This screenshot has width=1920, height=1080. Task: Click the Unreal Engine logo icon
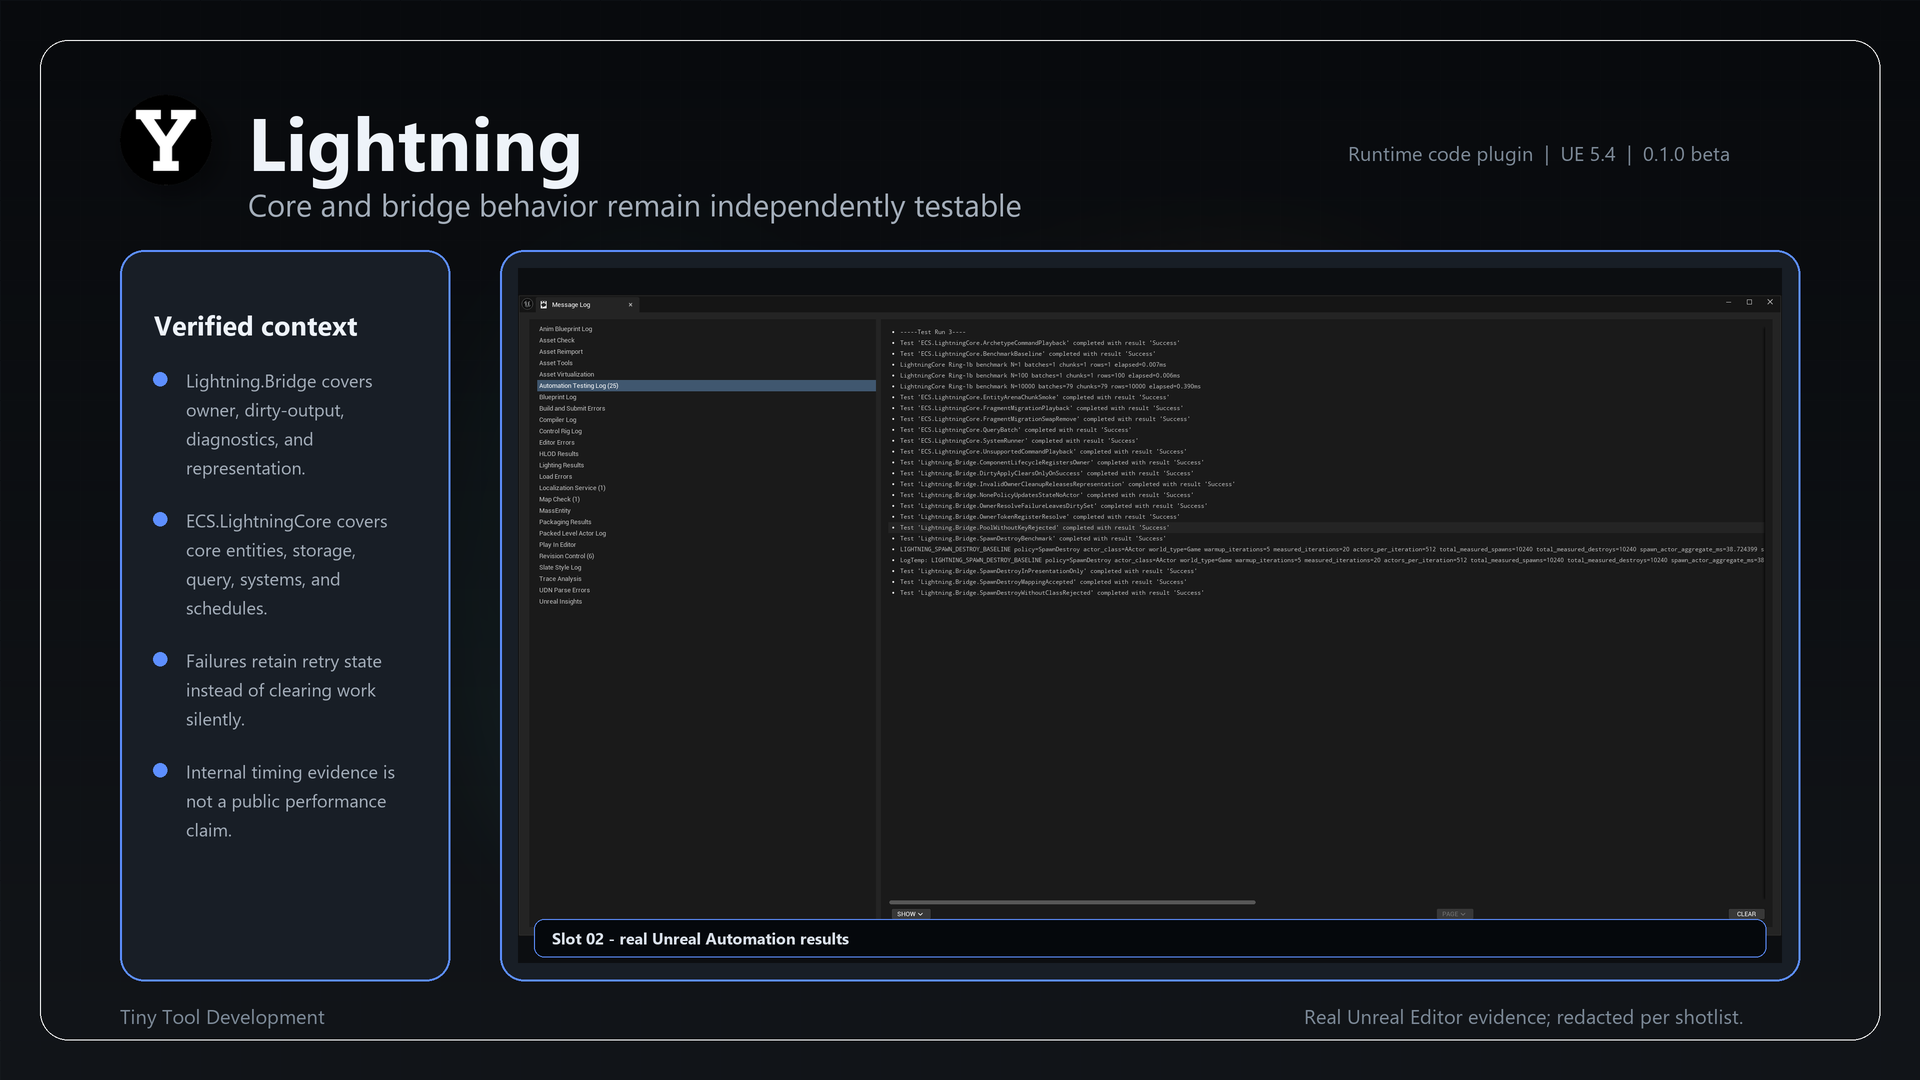(x=527, y=304)
